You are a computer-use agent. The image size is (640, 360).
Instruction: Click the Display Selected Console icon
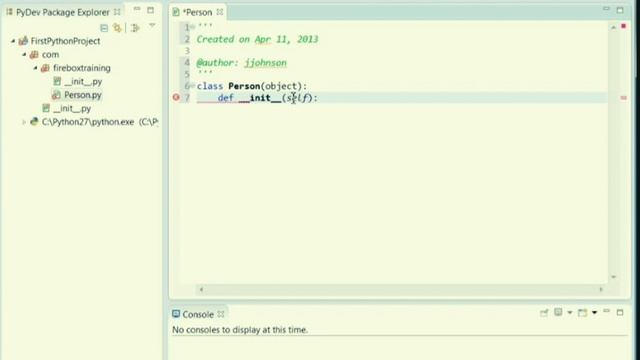(558, 312)
